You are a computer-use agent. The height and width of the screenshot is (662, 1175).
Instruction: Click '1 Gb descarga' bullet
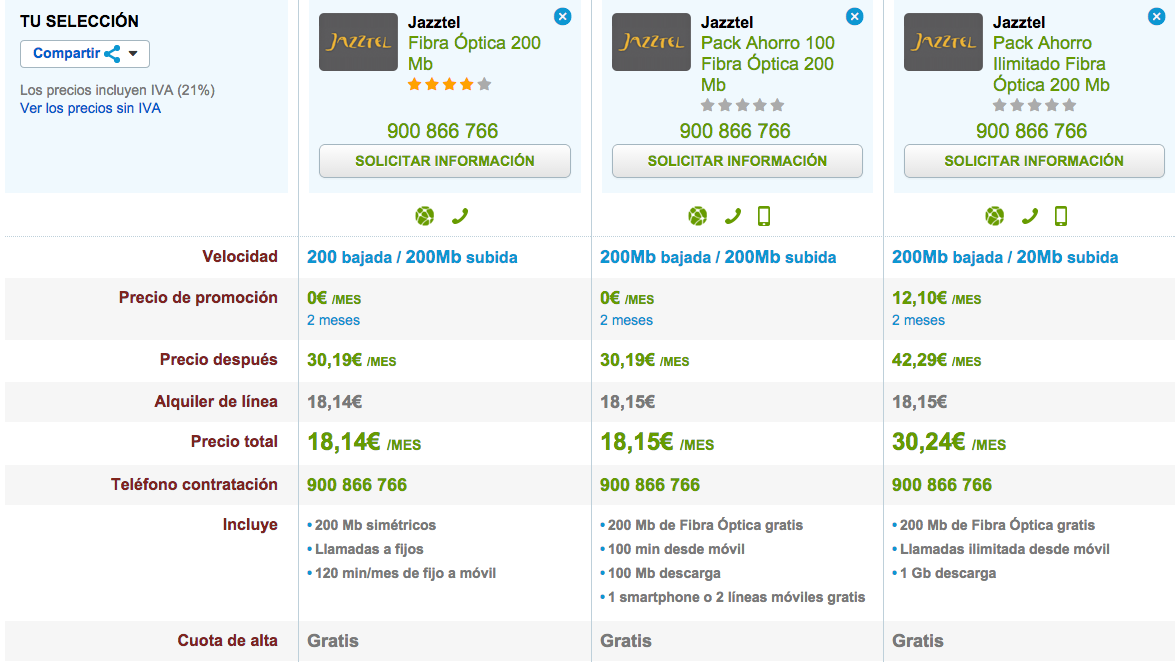click(948, 574)
